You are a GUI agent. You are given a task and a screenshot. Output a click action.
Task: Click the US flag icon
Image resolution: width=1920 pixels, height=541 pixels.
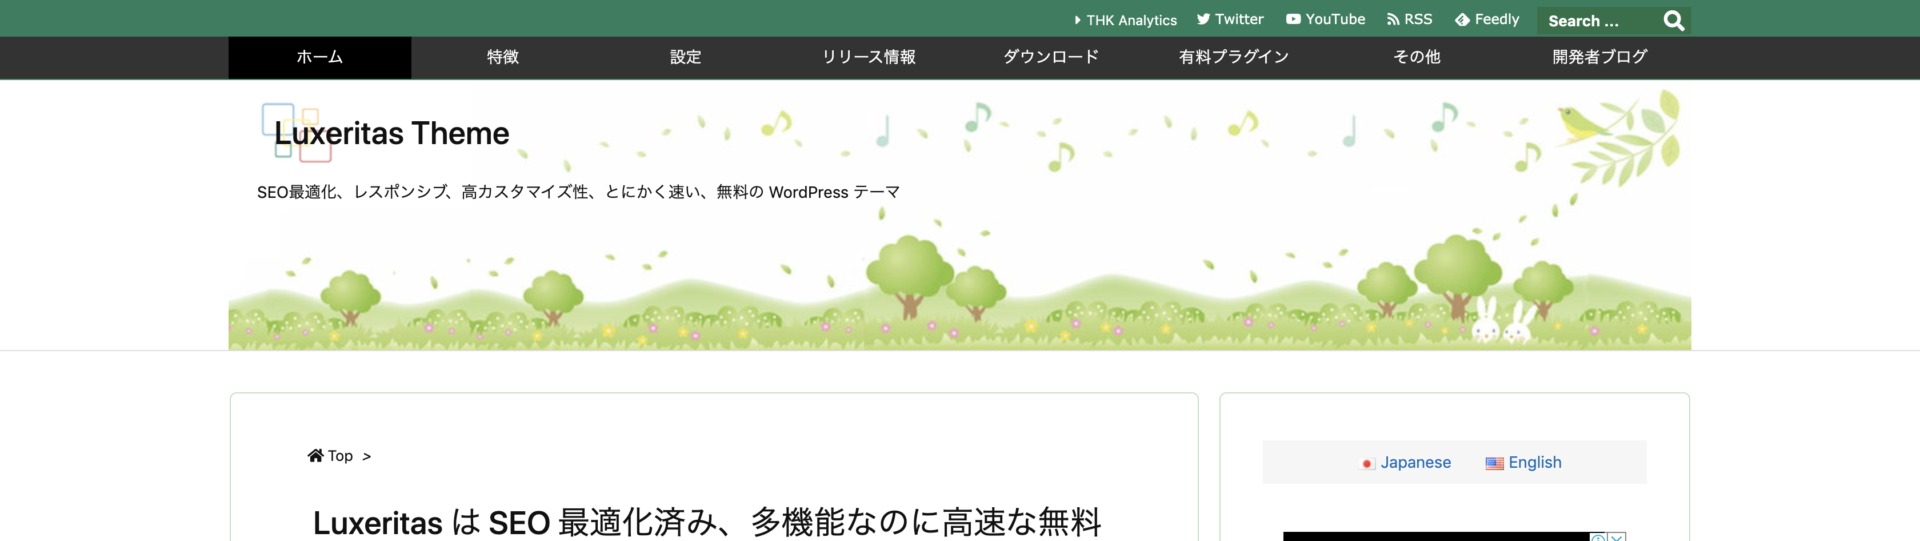1494,463
